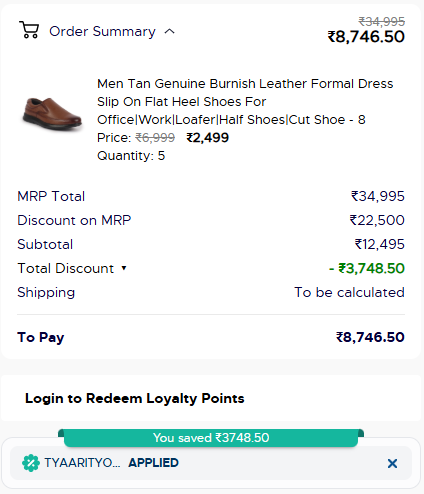Screen dimensions: 424x494
Task: Expand the Total Discount dropdown arrow
Action: (124, 268)
